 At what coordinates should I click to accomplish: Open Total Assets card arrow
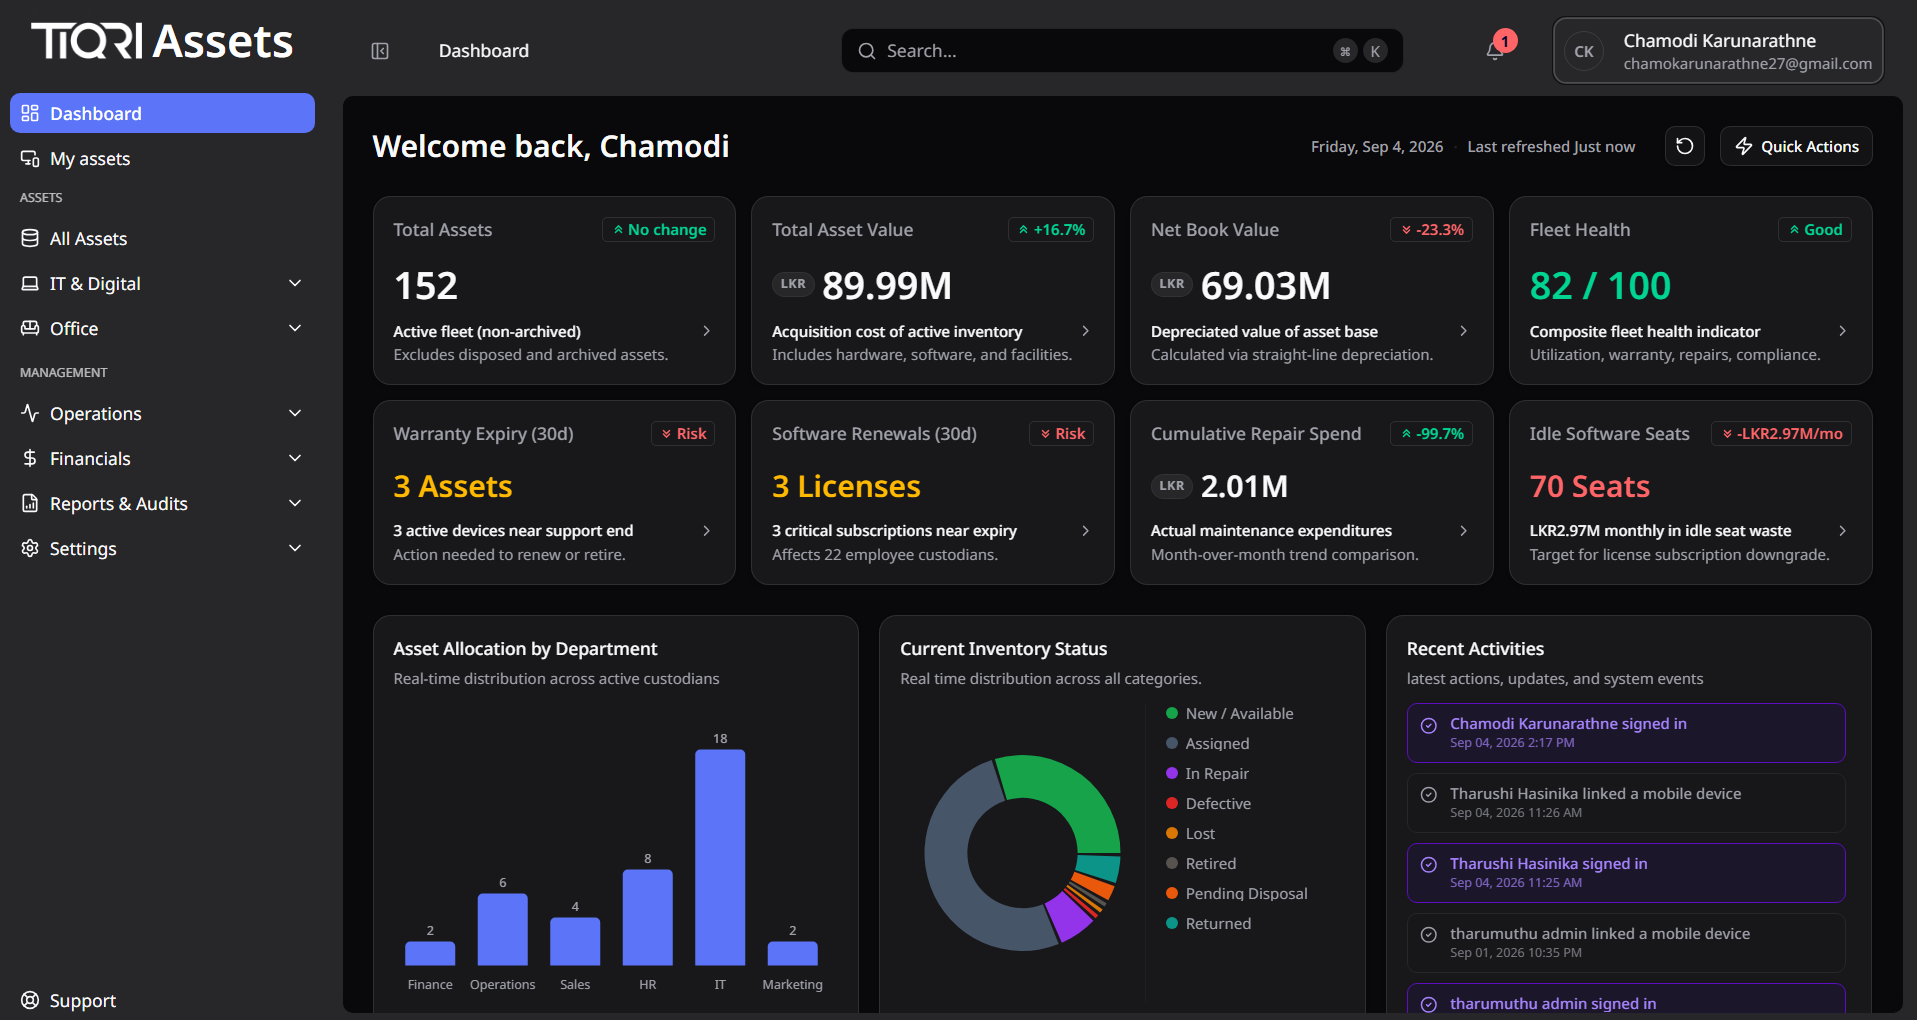(x=707, y=331)
